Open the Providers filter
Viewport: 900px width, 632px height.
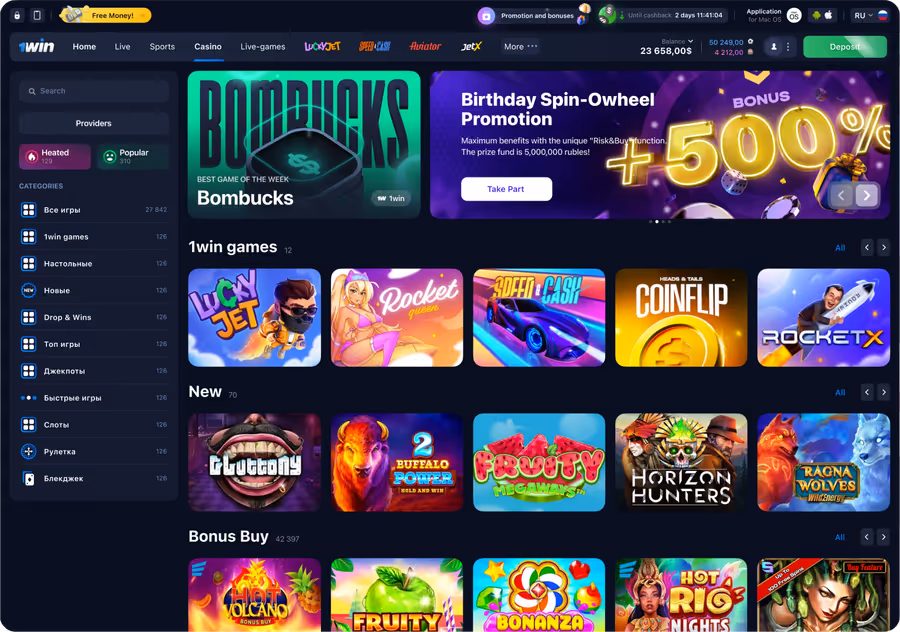tap(94, 123)
